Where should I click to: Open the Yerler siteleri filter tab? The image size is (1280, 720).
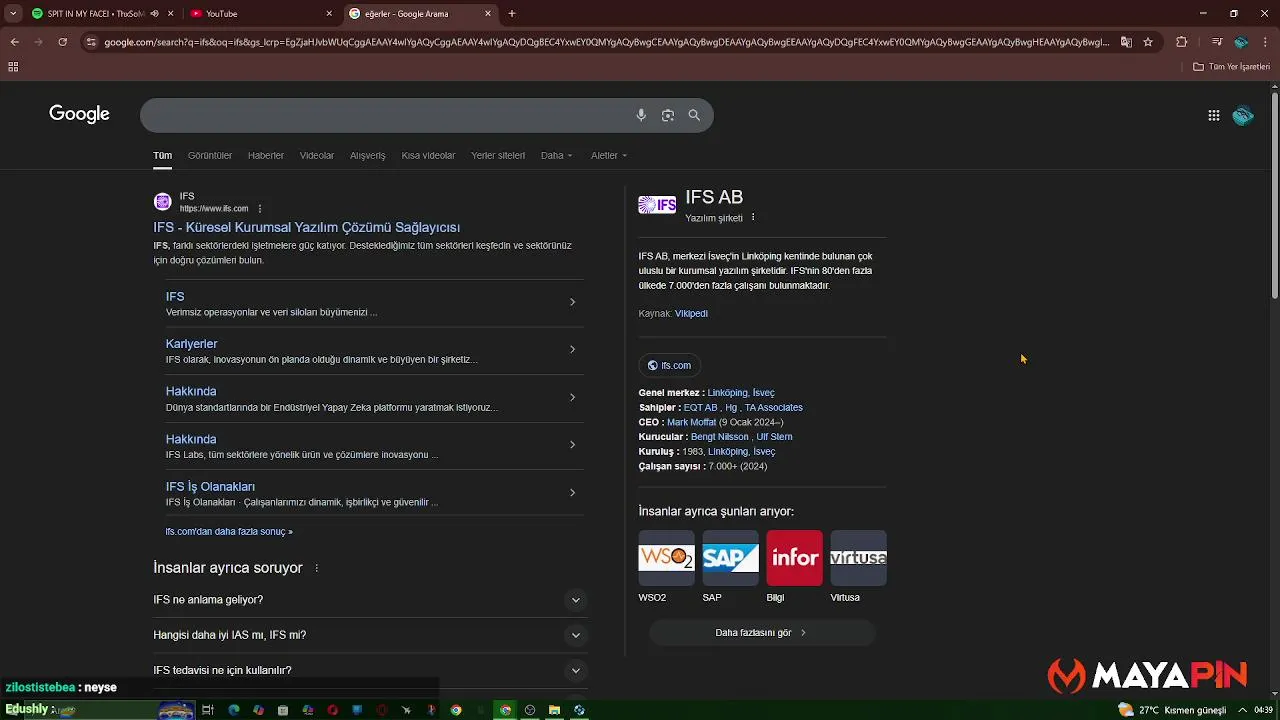(x=498, y=155)
